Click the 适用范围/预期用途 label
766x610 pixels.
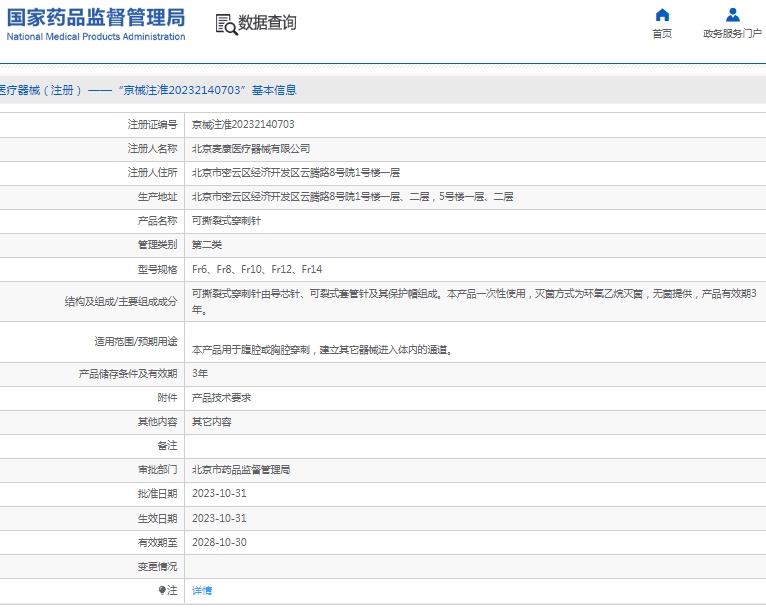tap(136, 341)
